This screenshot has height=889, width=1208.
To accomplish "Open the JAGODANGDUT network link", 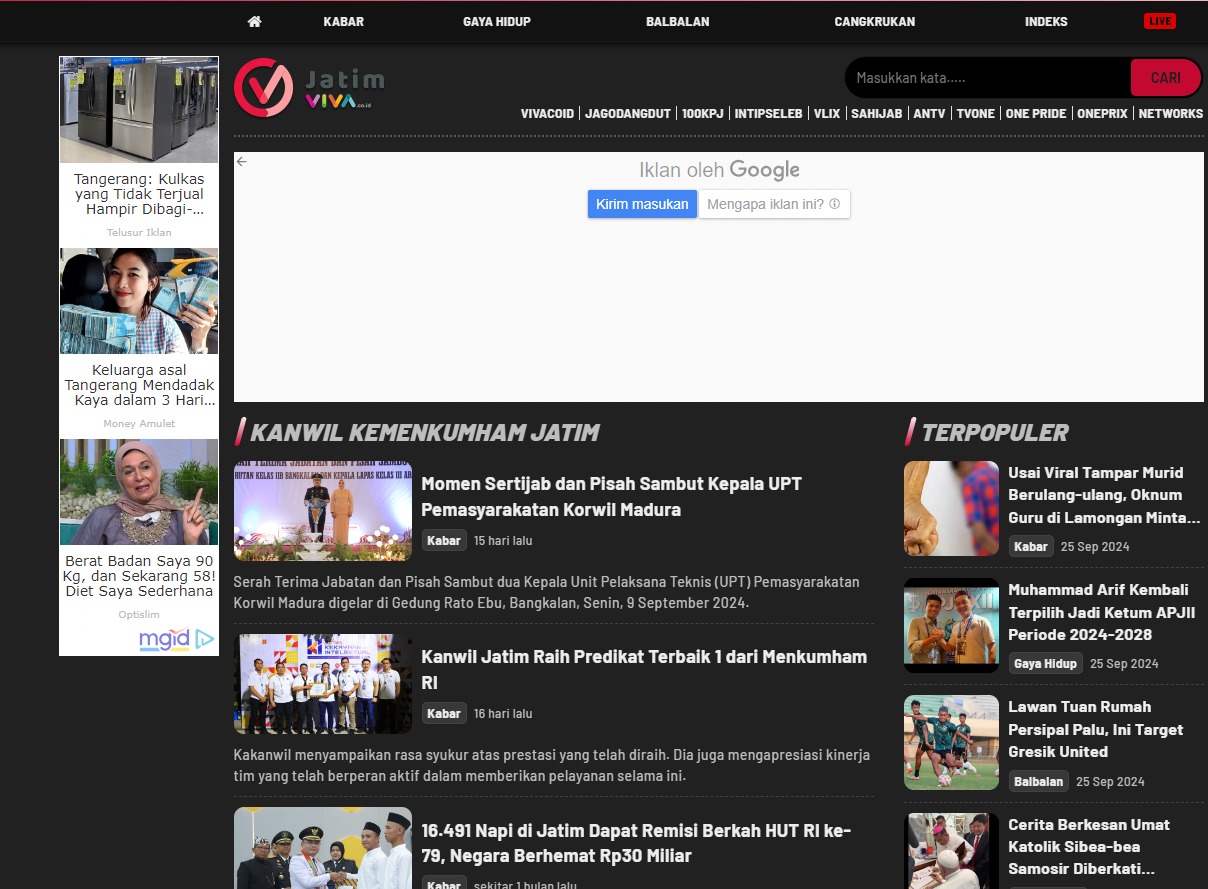I will click(627, 114).
